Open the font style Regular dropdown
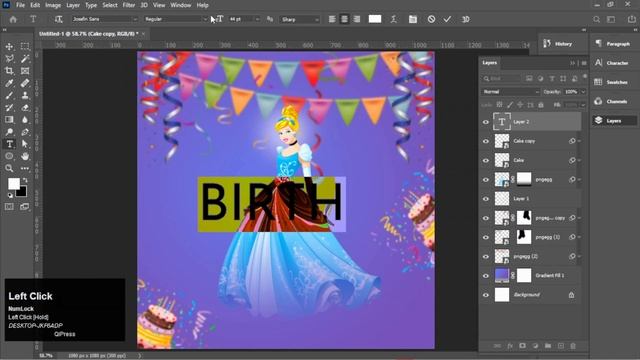This screenshot has height=360, width=640. point(205,19)
